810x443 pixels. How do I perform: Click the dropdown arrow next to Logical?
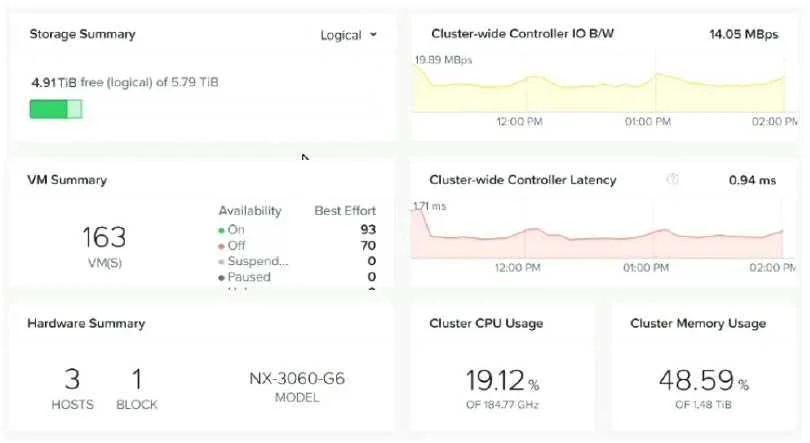[x=373, y=35]
